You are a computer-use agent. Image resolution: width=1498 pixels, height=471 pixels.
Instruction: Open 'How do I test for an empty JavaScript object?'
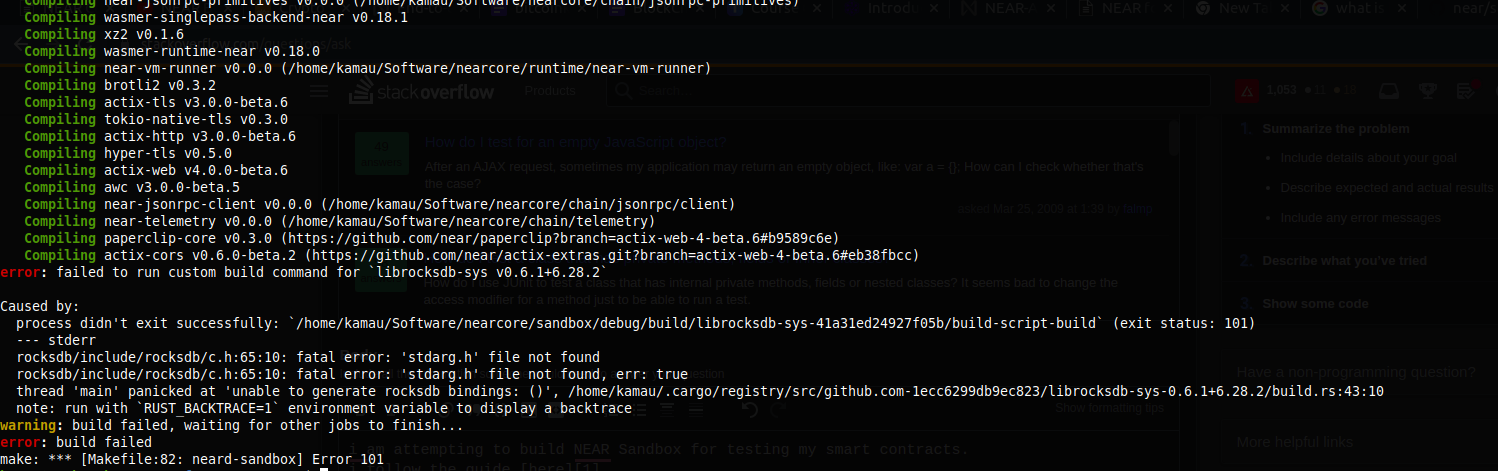point(575,142)
